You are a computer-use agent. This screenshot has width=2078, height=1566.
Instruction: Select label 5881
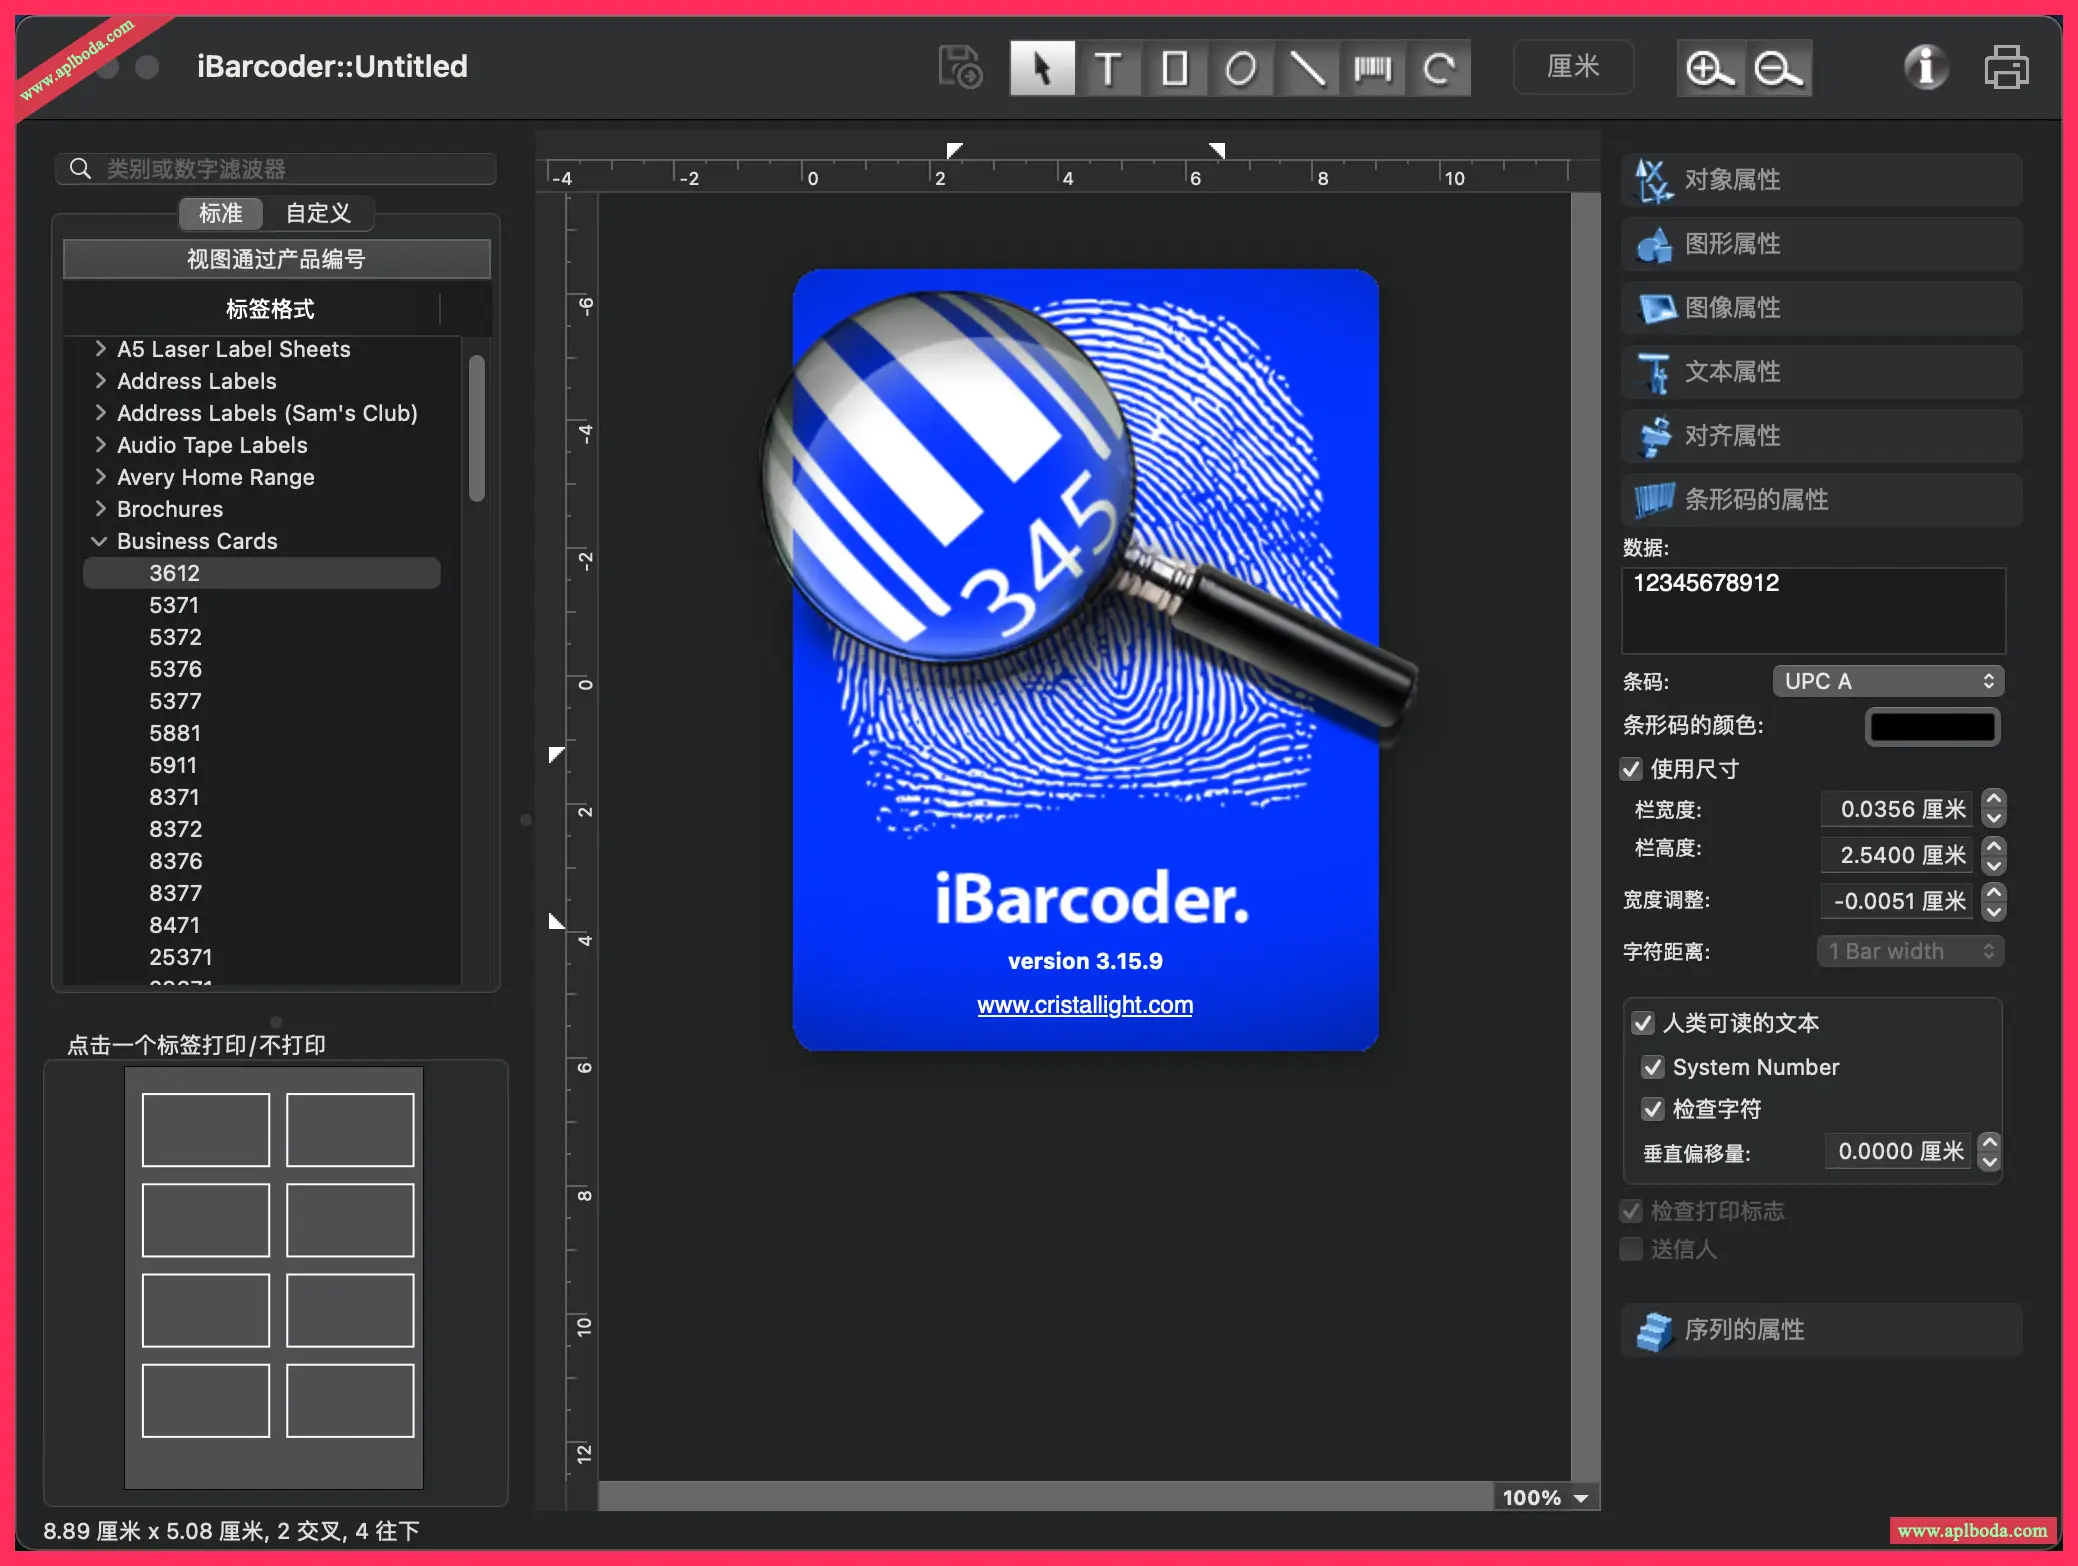175,733
